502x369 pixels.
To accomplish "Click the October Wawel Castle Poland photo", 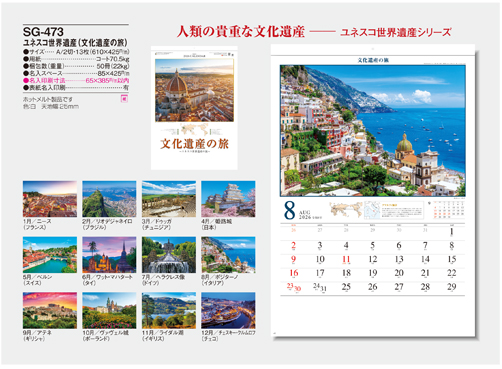I will click(109, 310).
